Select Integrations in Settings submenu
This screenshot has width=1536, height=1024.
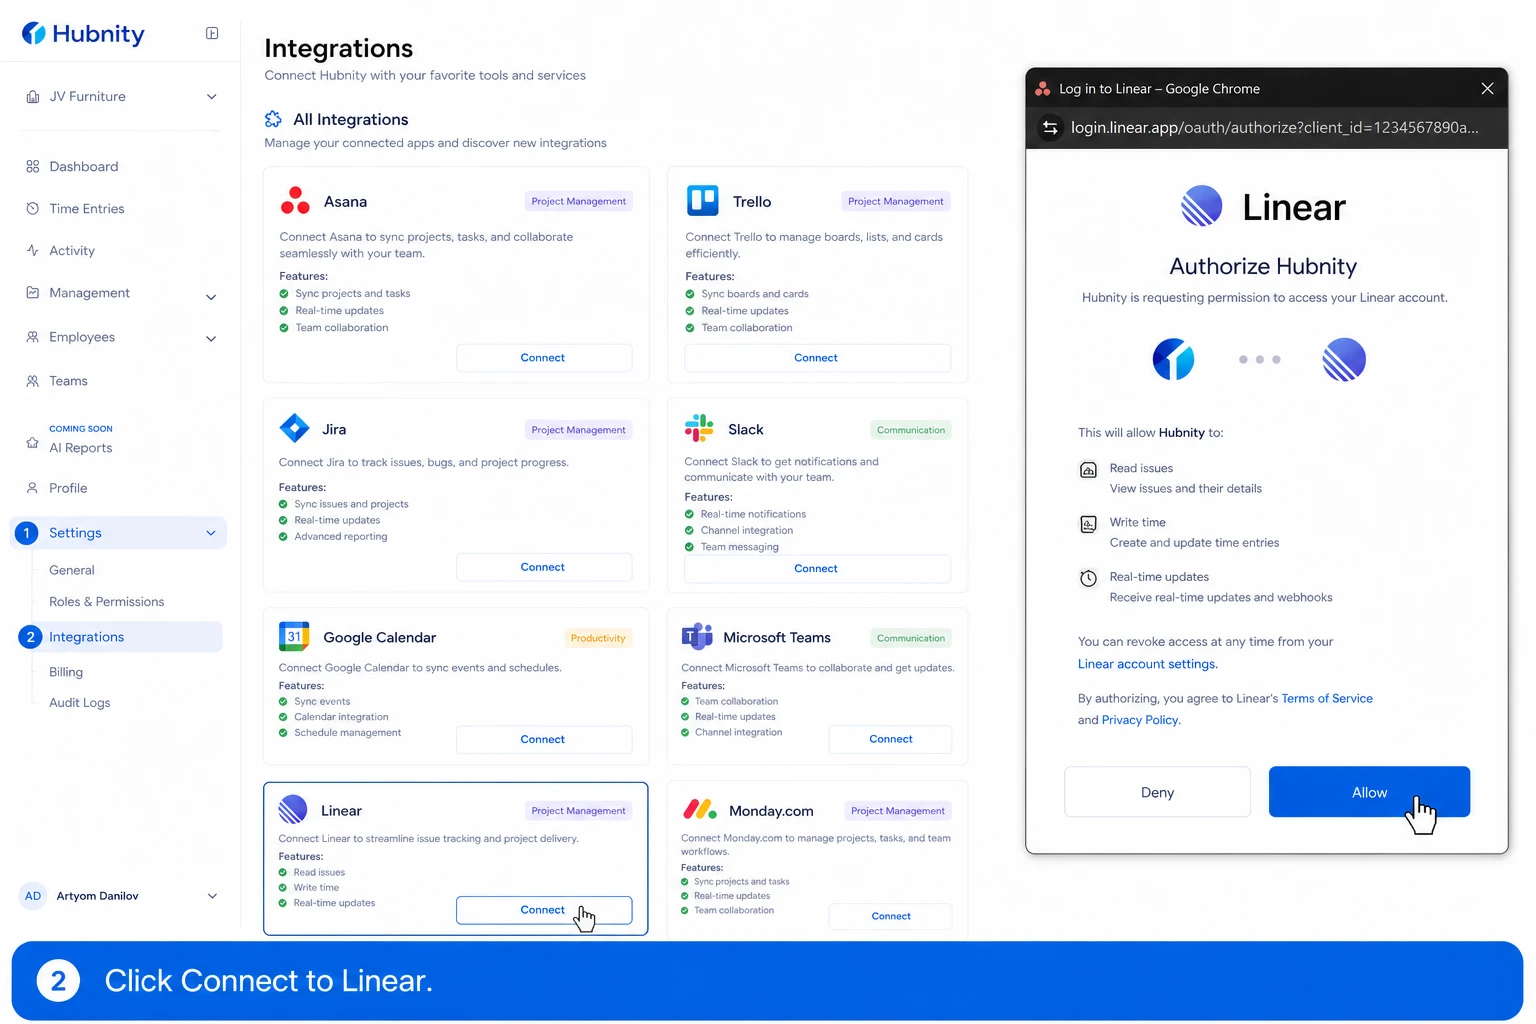coord(120,637)
